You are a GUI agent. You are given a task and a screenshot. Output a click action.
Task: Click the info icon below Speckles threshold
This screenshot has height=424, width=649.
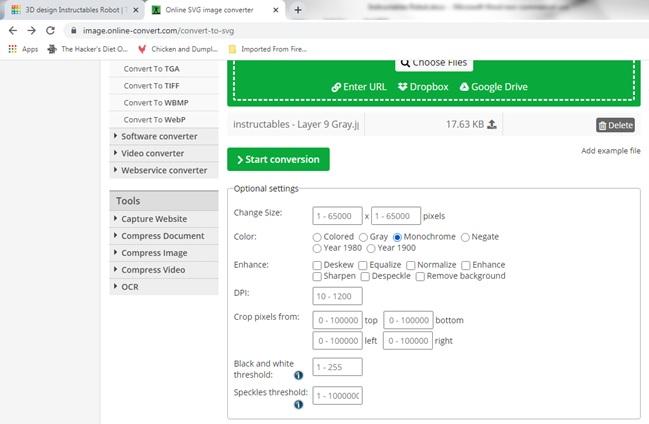298,405
